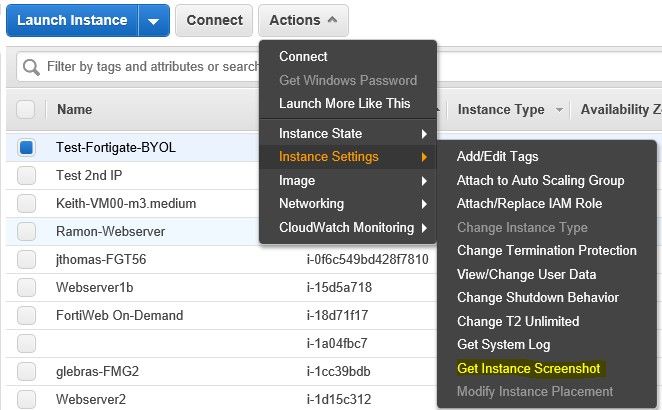Screen dimensions: 662x410
Task: Check the jthomas-FGT56 row checkbox
Action: tap(26, 259)
